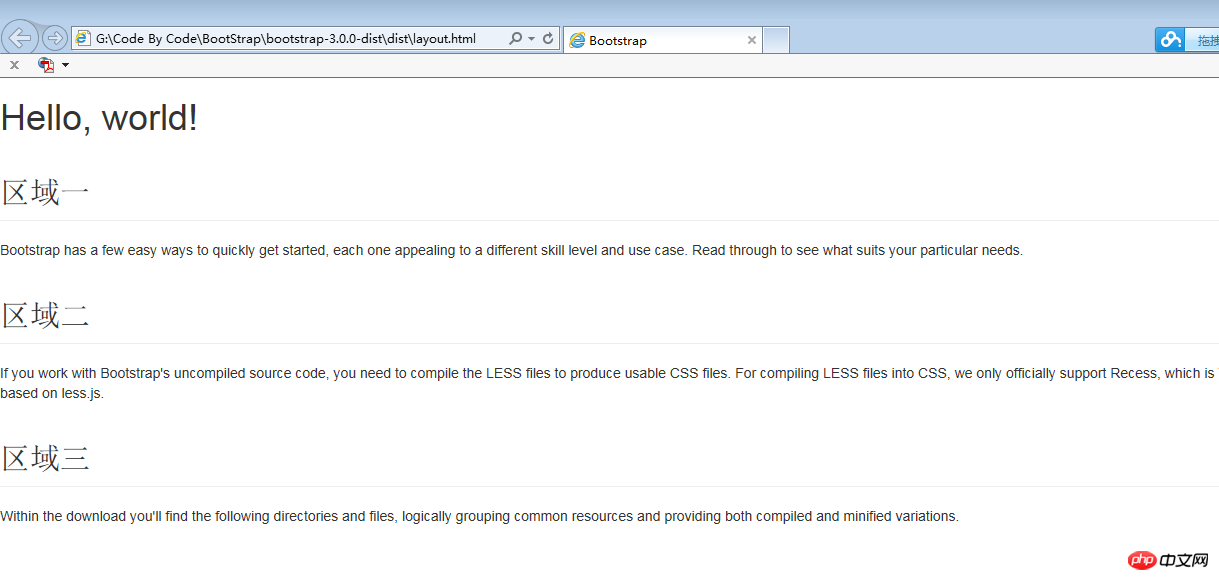Expand the PDF toolbar dropdown arrow
The width and height of the screenshot is (1219, 580).
coord(65,65)
